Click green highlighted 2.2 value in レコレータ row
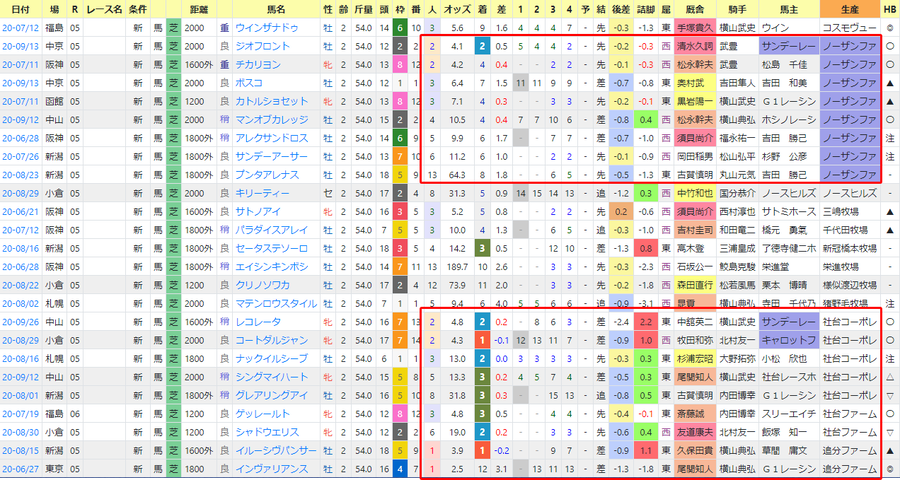This screenshot has width=900, height=480. tap(645, 322)
